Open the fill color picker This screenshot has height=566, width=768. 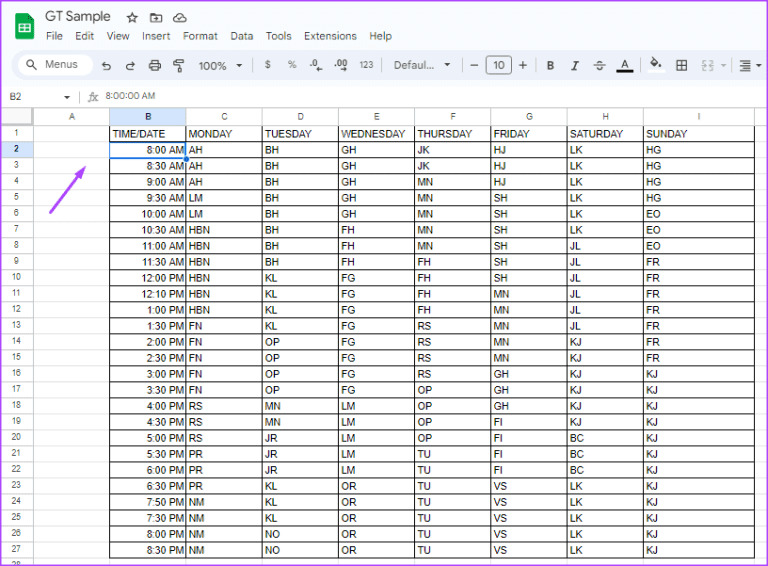click(656, 65)
